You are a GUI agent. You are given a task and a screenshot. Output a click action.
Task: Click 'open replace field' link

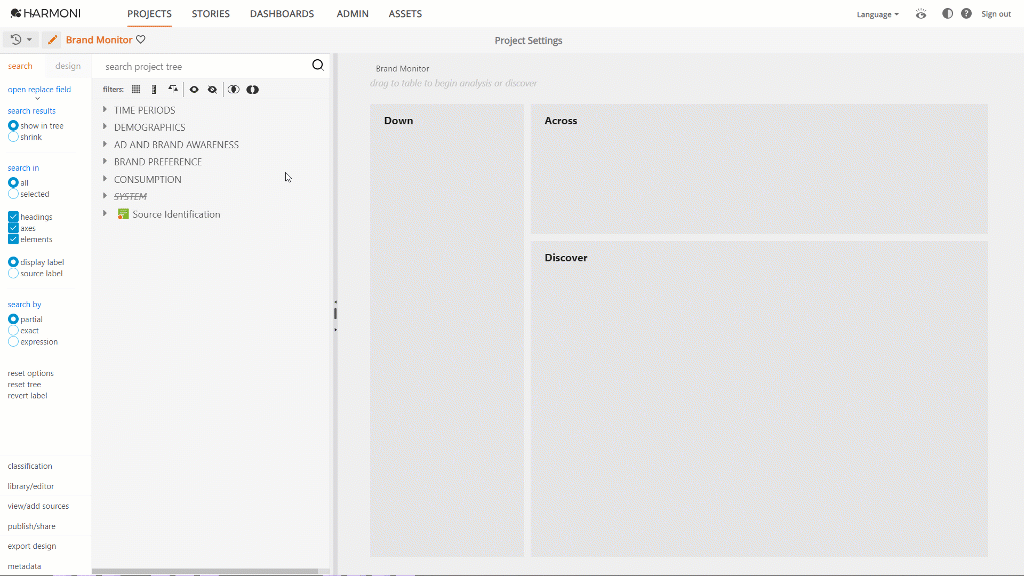click(39, 89)
